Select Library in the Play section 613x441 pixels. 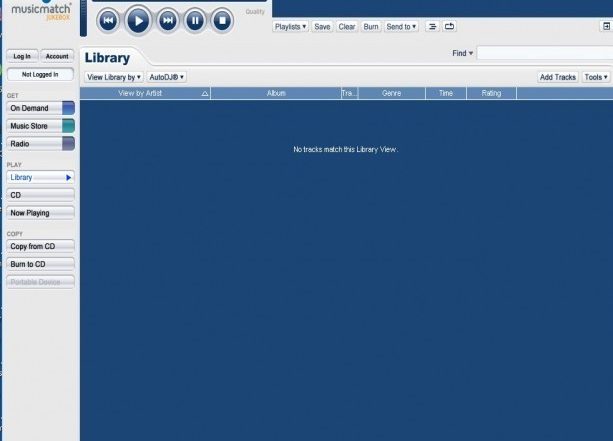click(40, 177)
